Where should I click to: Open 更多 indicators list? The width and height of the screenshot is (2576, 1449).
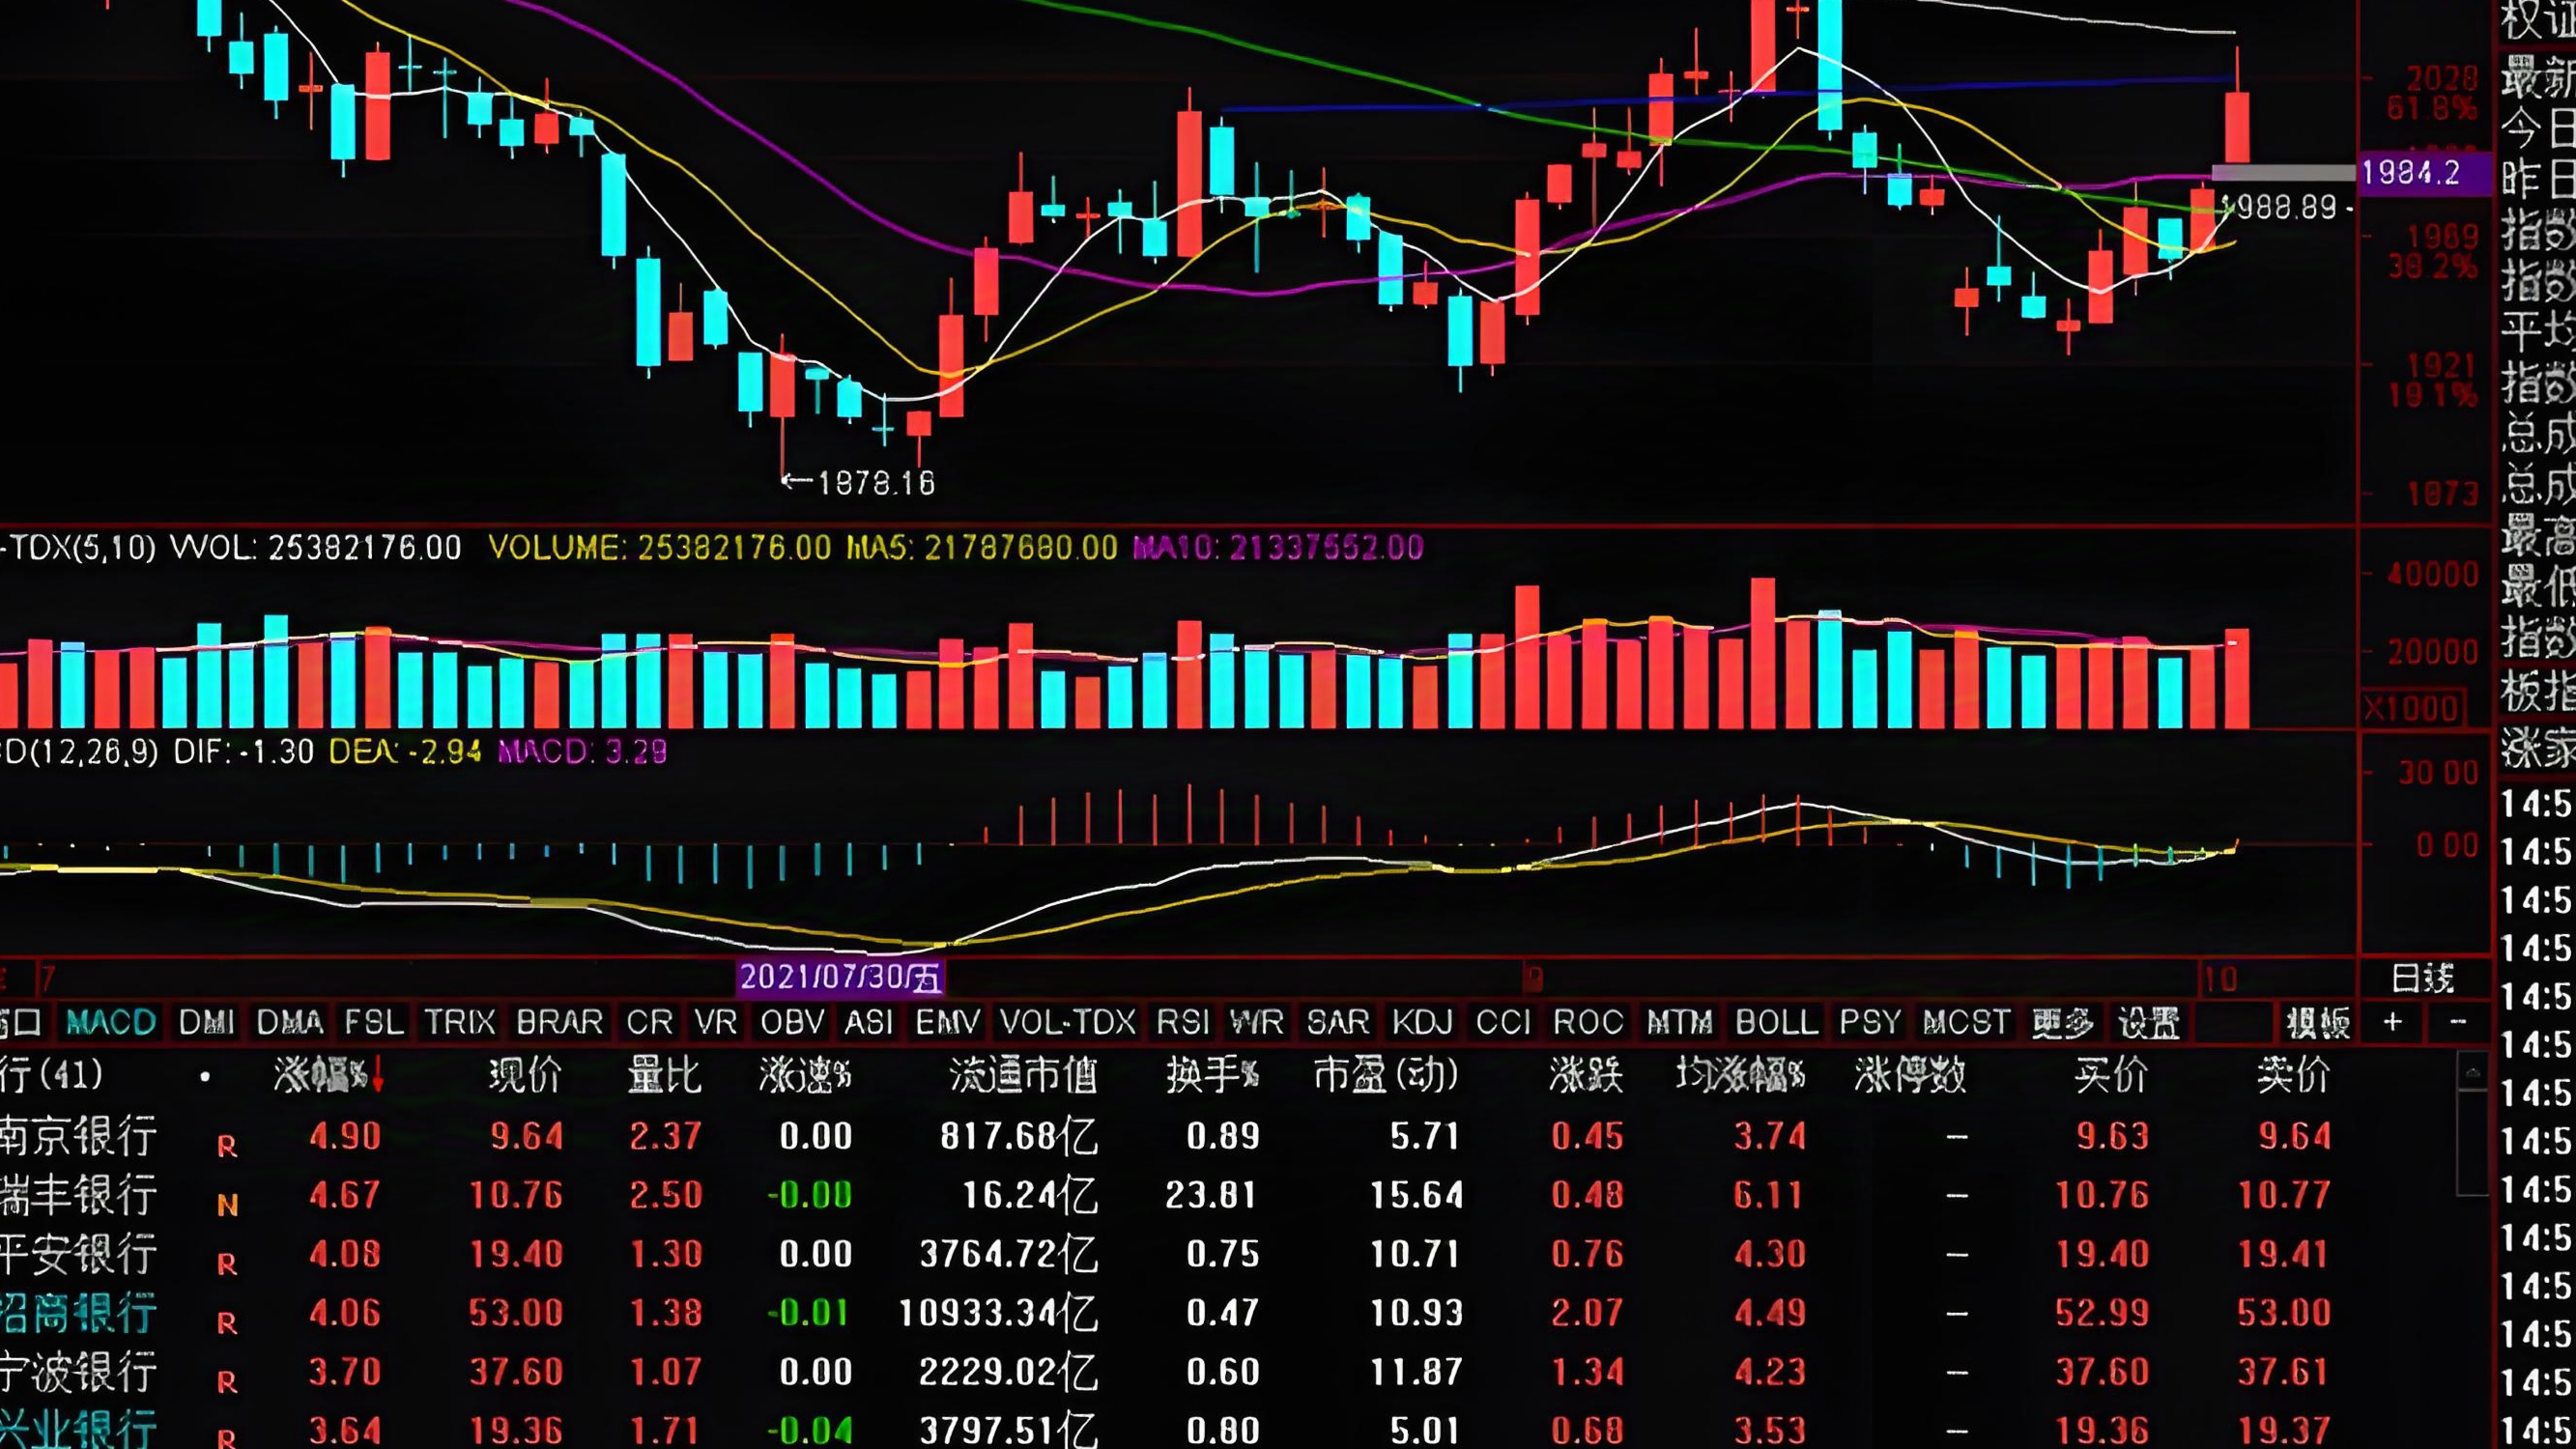(2062, 1022)
